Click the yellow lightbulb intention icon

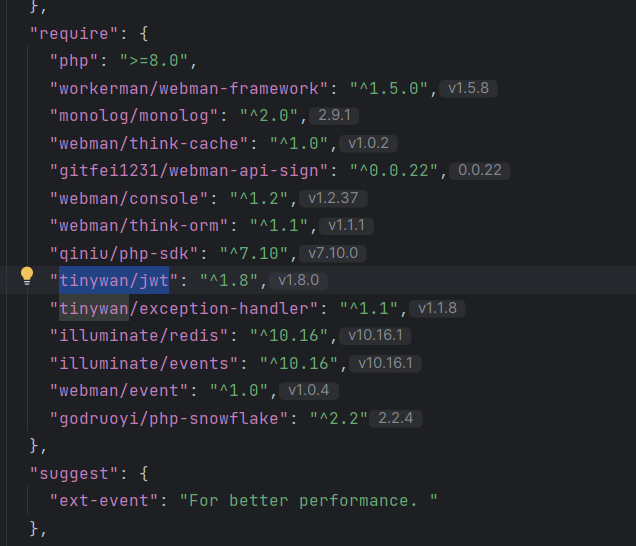28,277
